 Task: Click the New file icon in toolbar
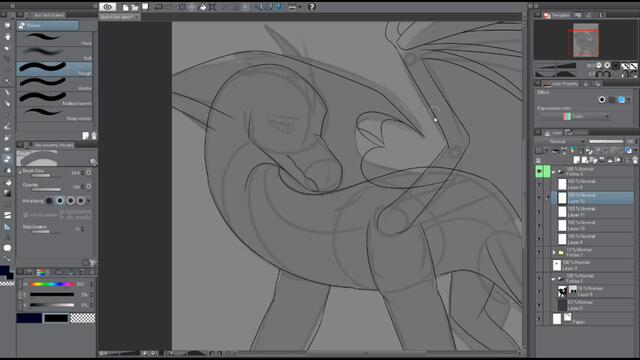click(125, 7)
